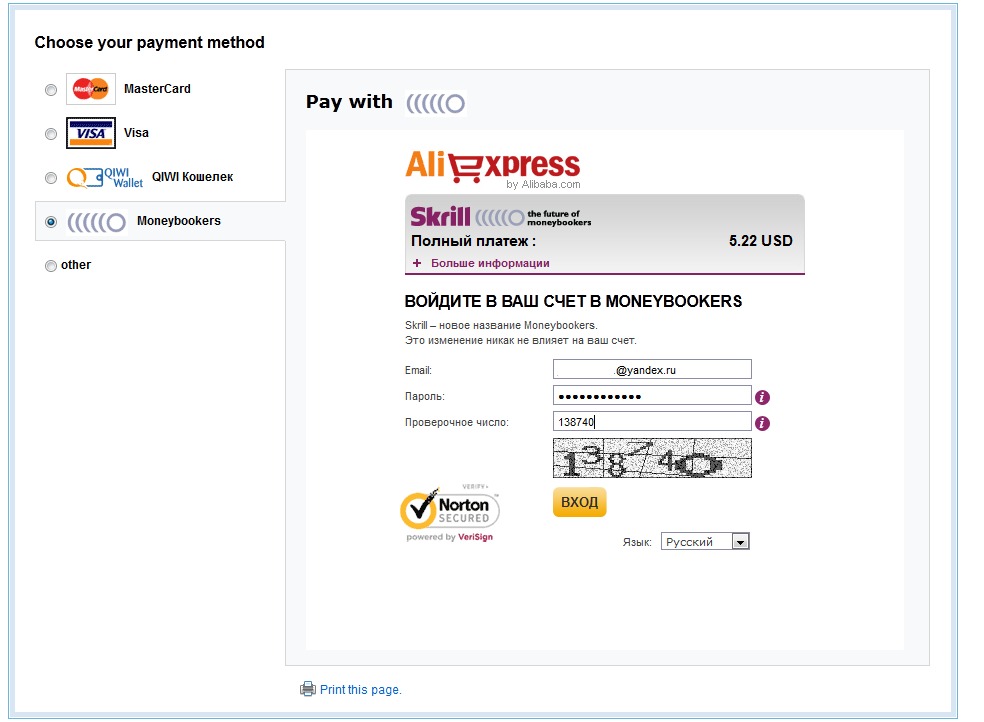
Task: Click the QIWI Wallet logo
Action: click(x=105, y=177)
